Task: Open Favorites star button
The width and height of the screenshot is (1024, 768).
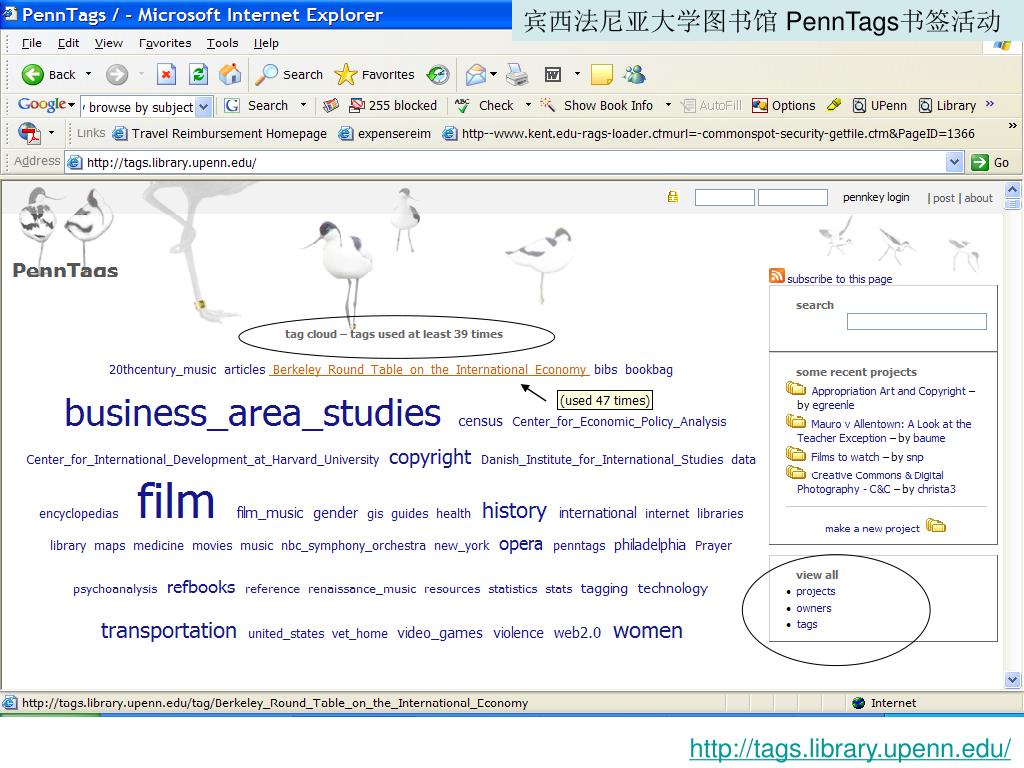Action: click(x=374, y=74)
